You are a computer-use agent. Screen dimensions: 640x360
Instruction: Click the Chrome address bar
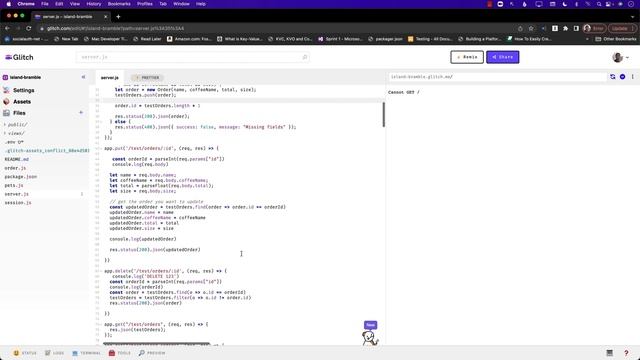coord(278,28)
